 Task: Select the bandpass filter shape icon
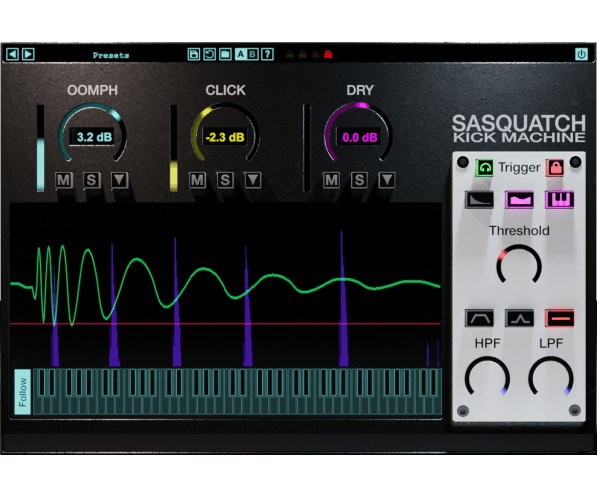coord(479,318)
